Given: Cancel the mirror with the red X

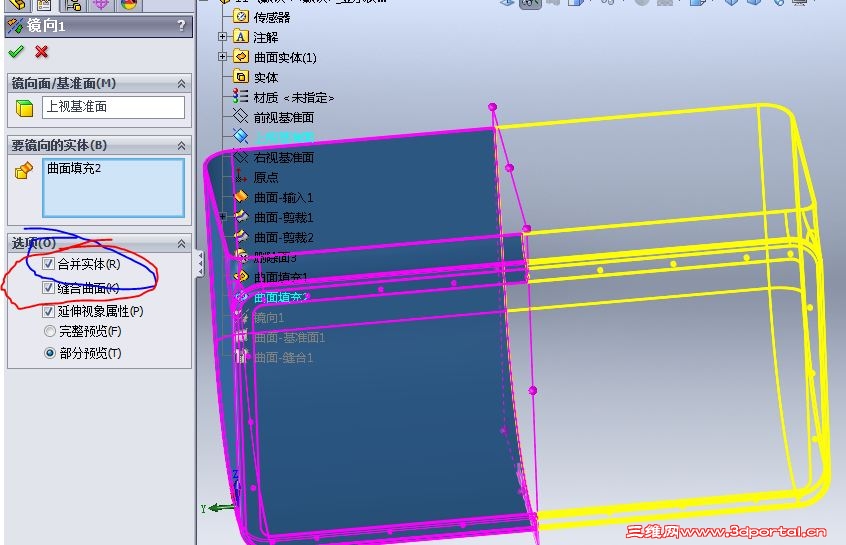Looking at the screenshot, I should (42, 52).
